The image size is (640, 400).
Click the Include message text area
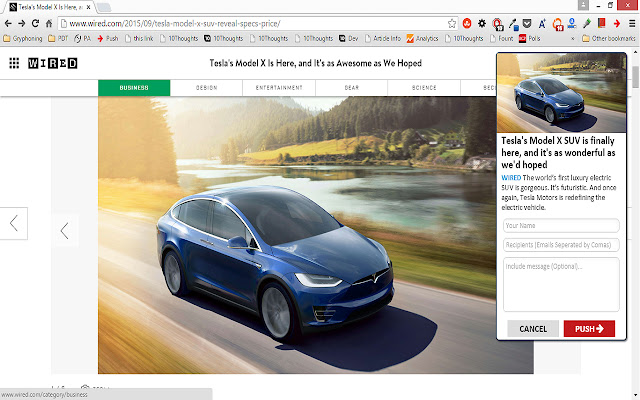coord(561,284)
